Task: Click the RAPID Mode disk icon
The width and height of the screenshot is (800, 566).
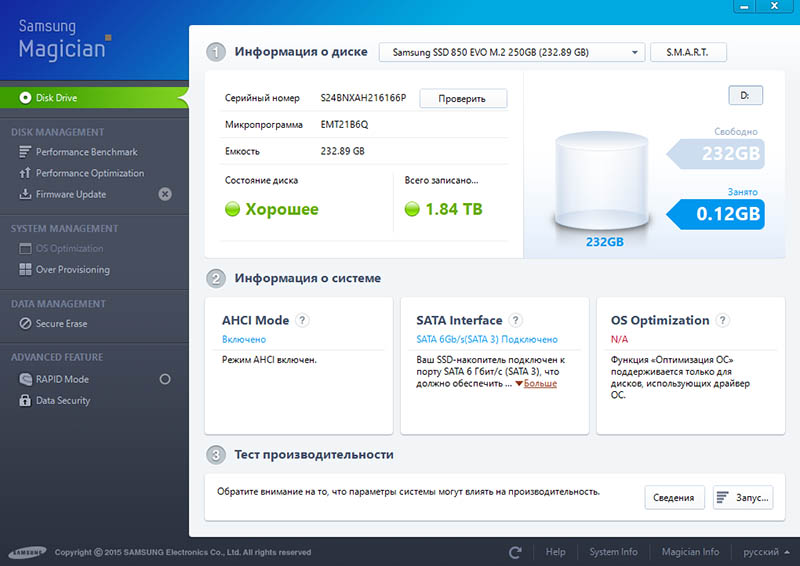Action: point(25,379)
